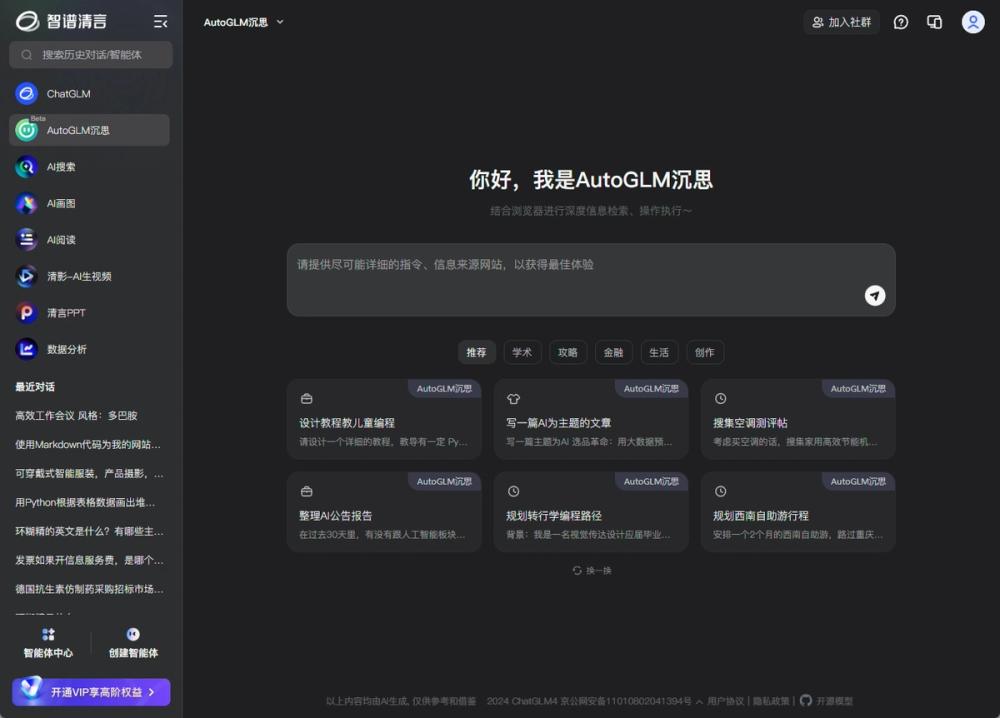
Task: Open the AI阅读 tool
Action: point(89,240)
